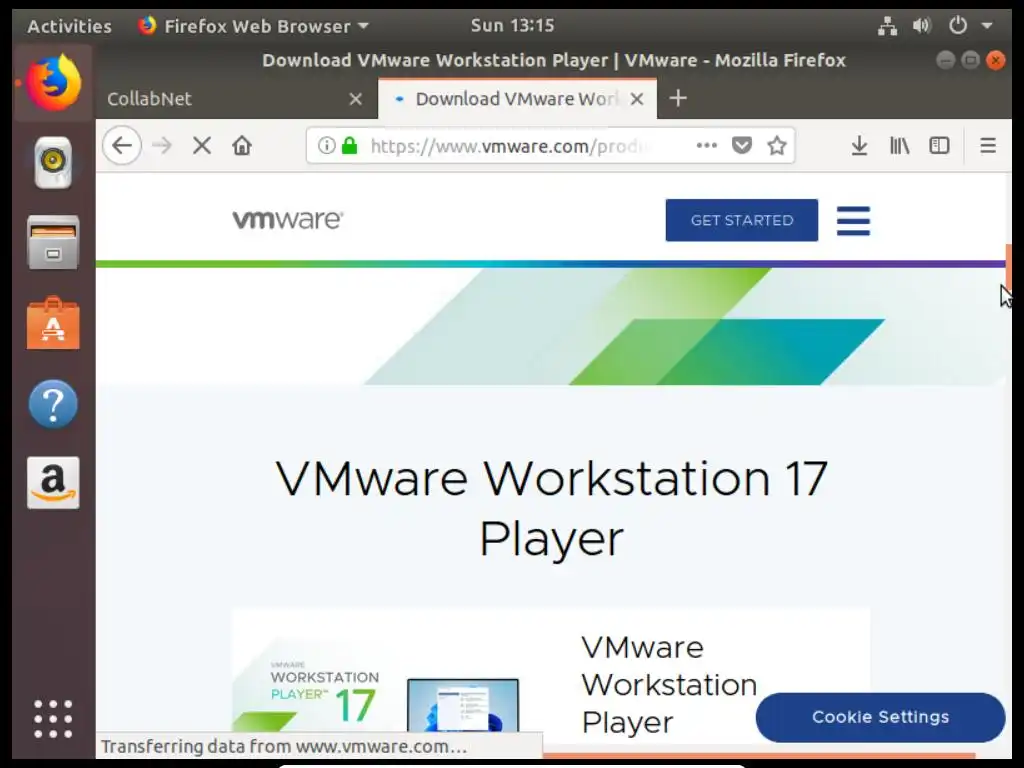Bookmark this page with the star
Image resolution: width=1024 pixels, height=768 pixels.
[x=776, y=145]
